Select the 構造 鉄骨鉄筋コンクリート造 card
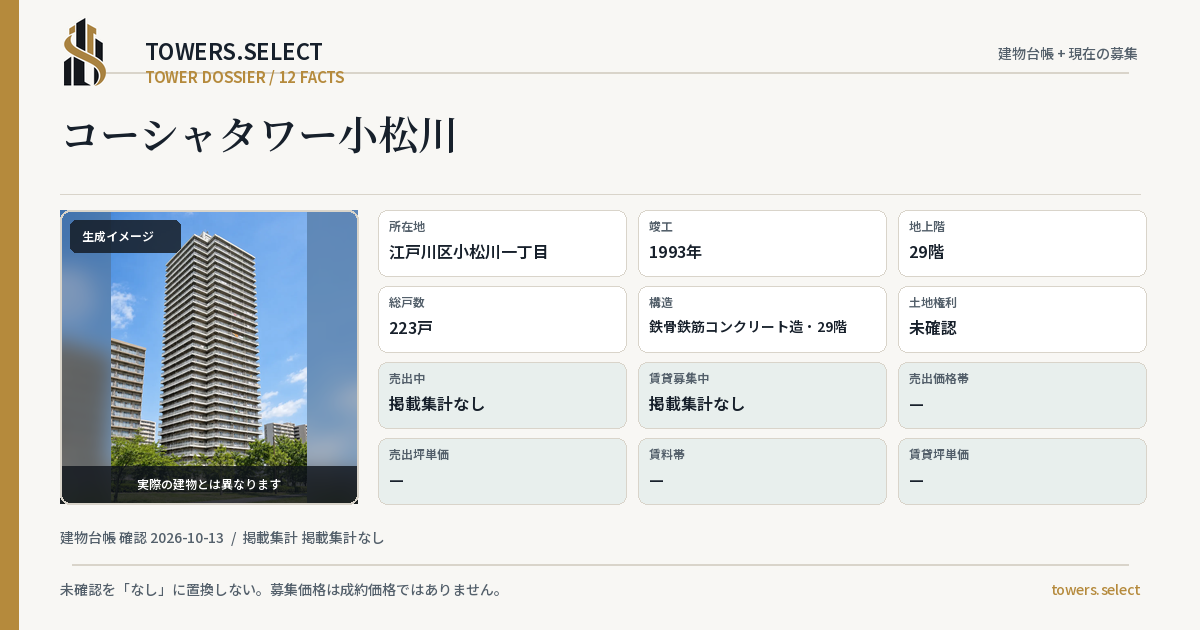1200x630 pixels. pyautogui.click(x=762, y=319)
